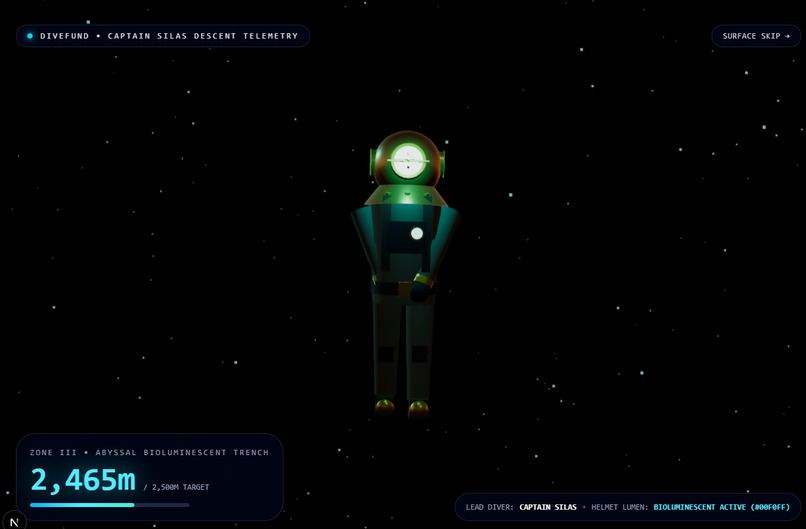Open the Next.js dev tools N icon
Screen dimensions: 806x529
14,521
